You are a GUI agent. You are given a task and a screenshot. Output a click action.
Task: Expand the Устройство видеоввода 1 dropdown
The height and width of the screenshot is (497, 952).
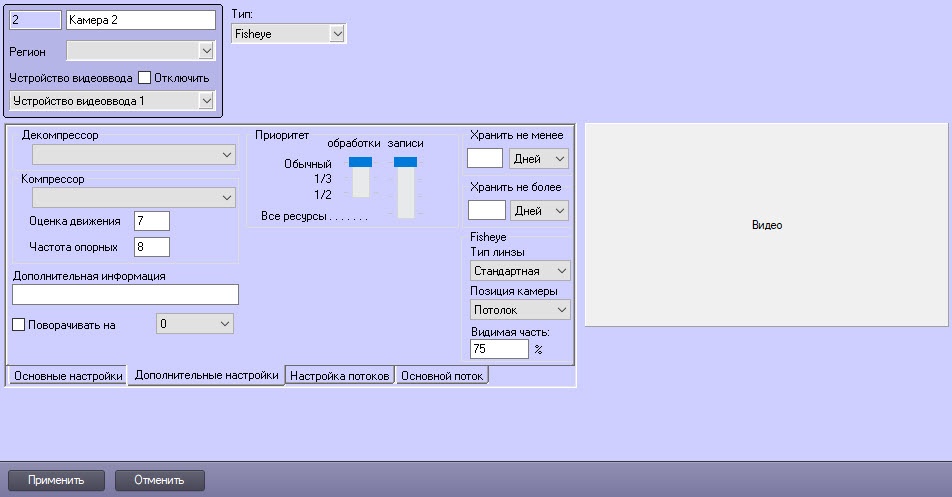point(111,100)
